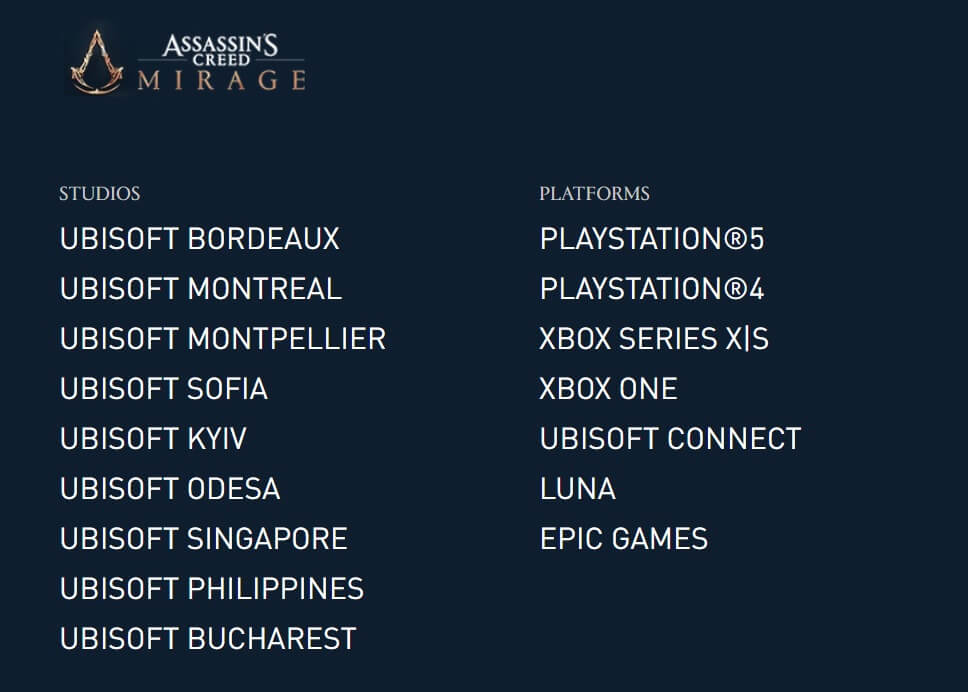Choose Ubisoft Kyiv in the studios list
Image resolution: width=968 pixels, height=692 pixels.
coord(153,439)
